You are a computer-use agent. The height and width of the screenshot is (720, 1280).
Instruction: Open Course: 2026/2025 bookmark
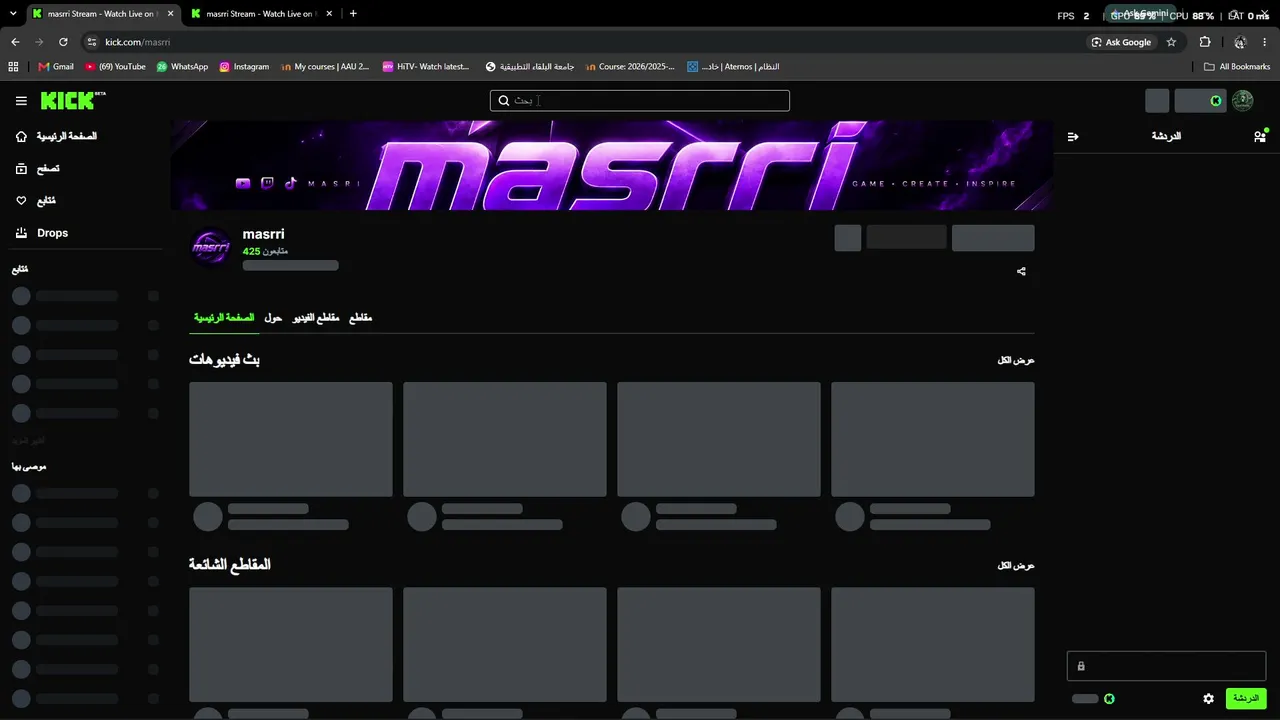[x=630, y=67]
